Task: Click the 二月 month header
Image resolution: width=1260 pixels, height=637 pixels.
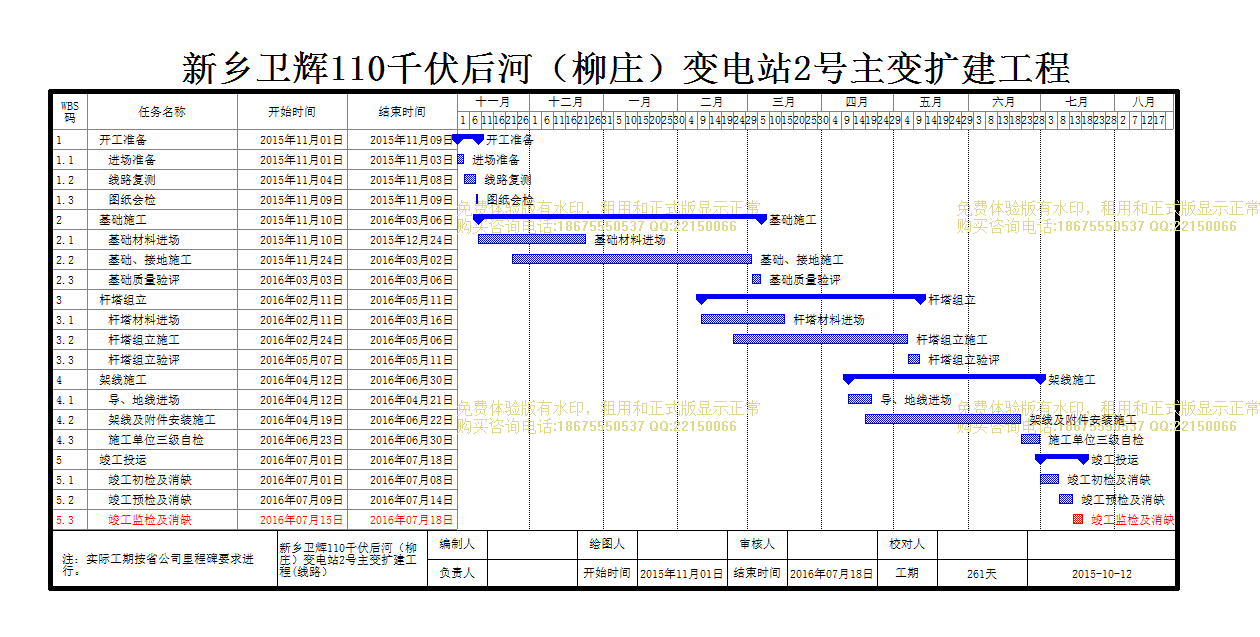Action: [712, 102]
